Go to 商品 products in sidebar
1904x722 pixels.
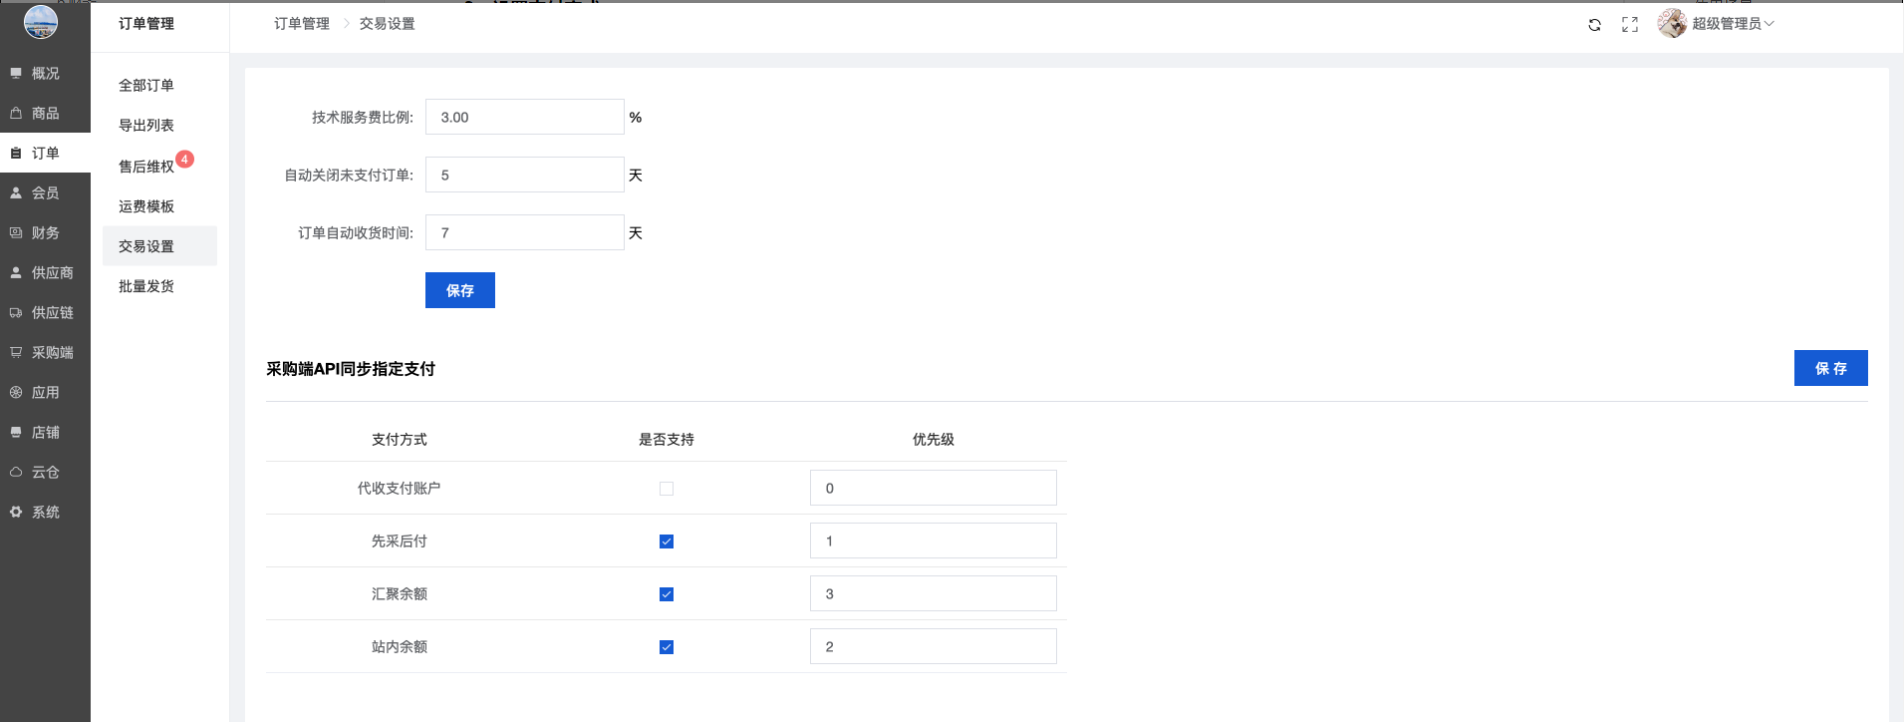[44, 113]
